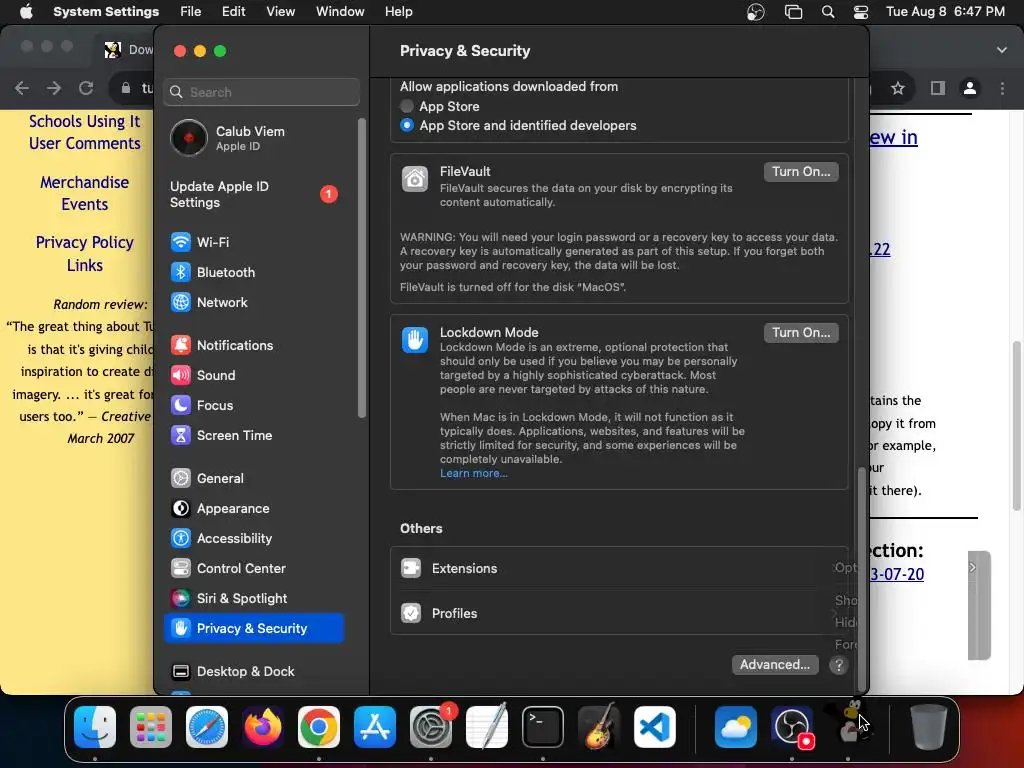Open Launchpad from the Dock
This screenshot has height=768, width=1024.
(x=151, y=727)
